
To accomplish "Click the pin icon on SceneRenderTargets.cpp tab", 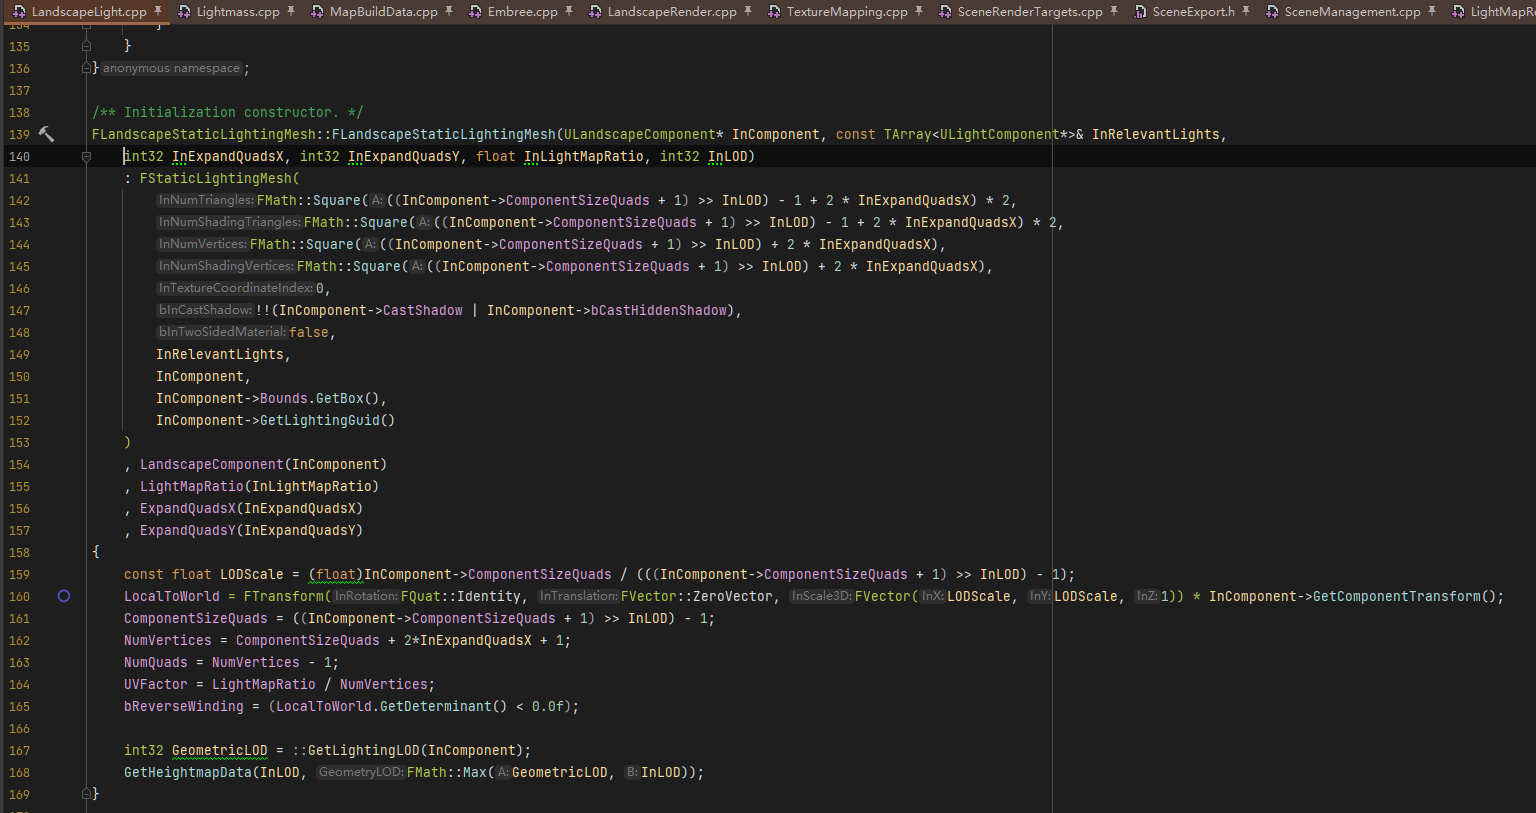I will coord(1114,11).
